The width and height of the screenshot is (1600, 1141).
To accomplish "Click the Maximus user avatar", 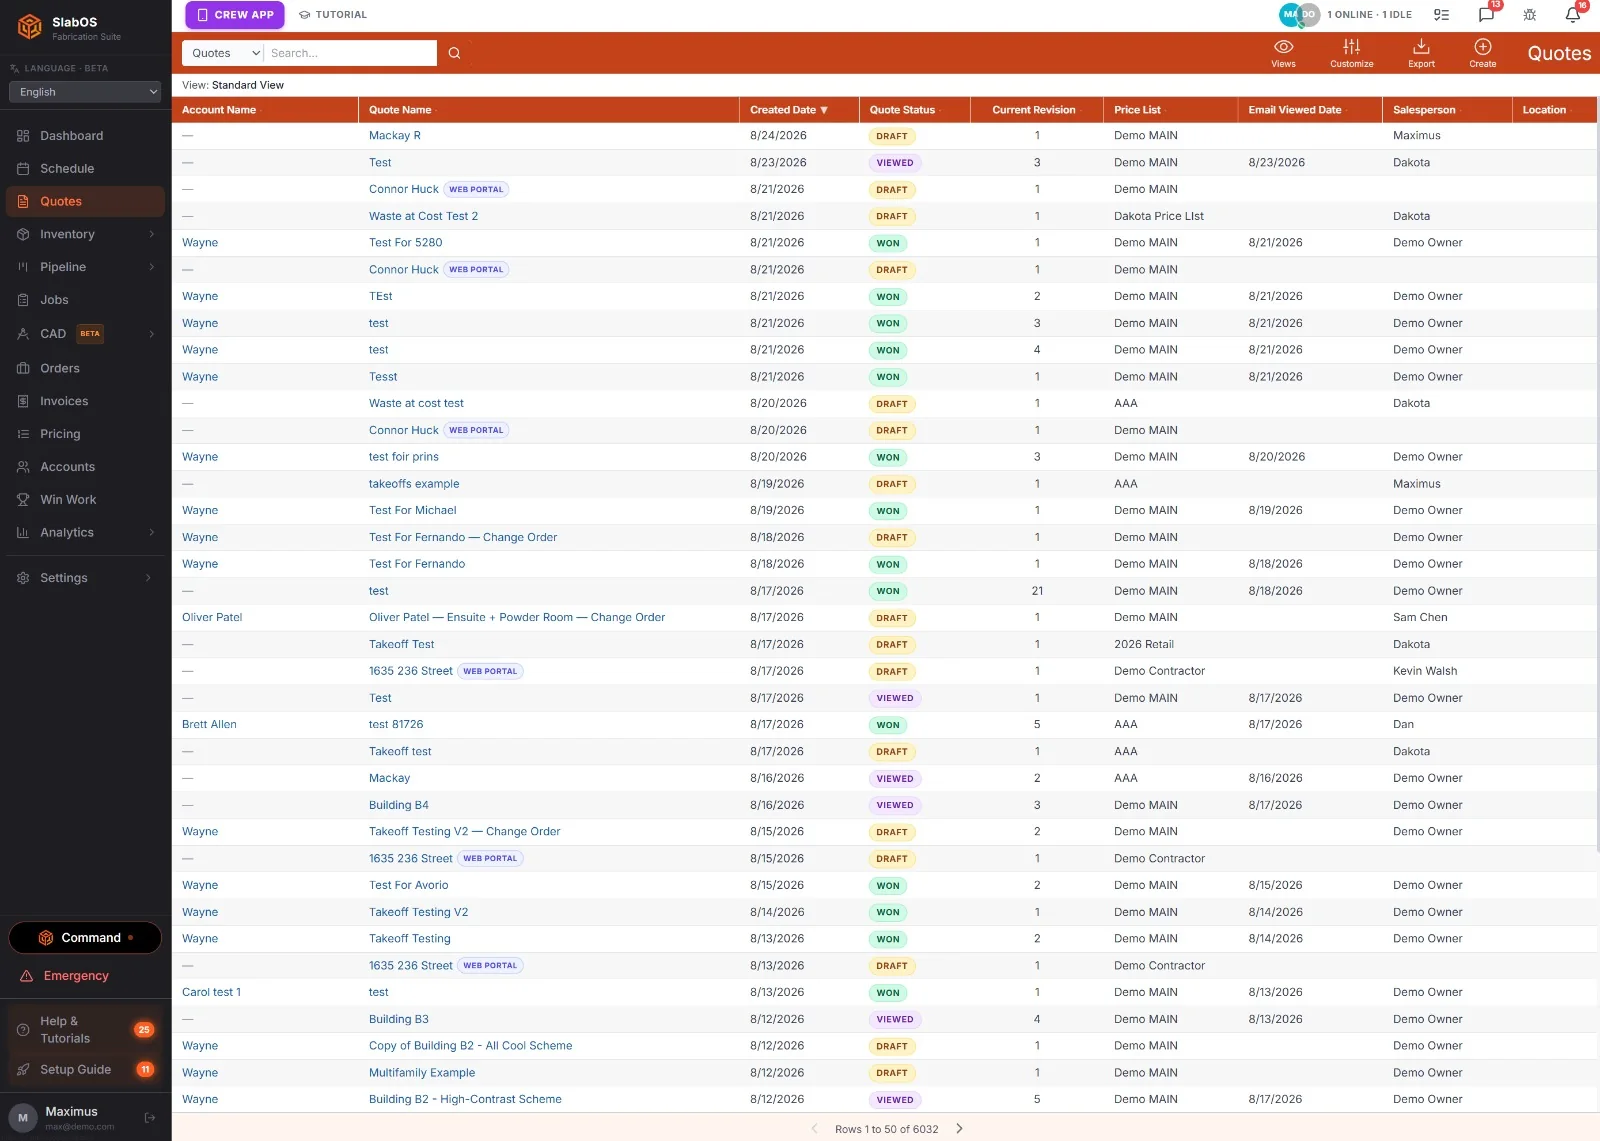I will (x=23, y=1118).
